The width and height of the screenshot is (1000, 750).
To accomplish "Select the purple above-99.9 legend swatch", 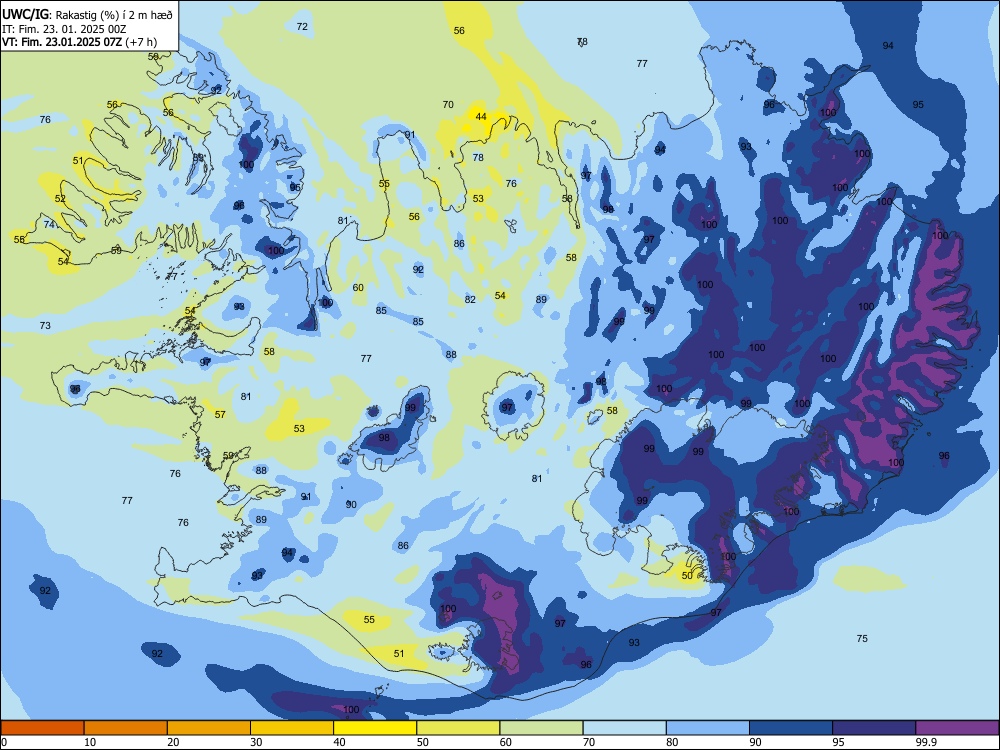I will (957, 728).
